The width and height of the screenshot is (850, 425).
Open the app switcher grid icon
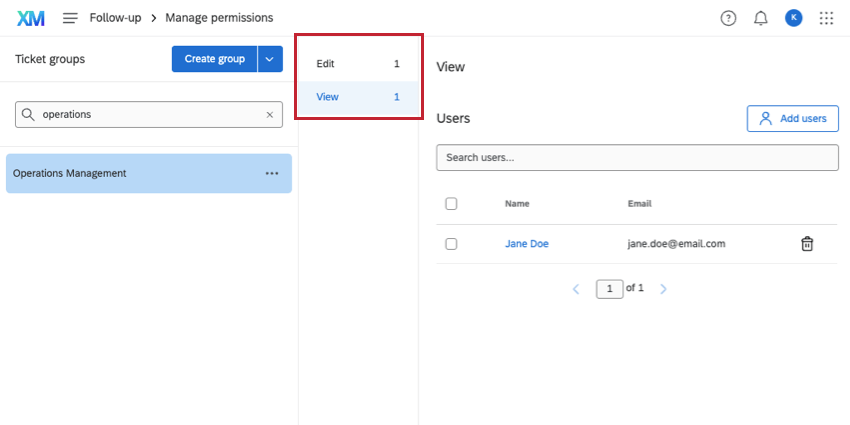pyautogui.click(x=826, y=18)
